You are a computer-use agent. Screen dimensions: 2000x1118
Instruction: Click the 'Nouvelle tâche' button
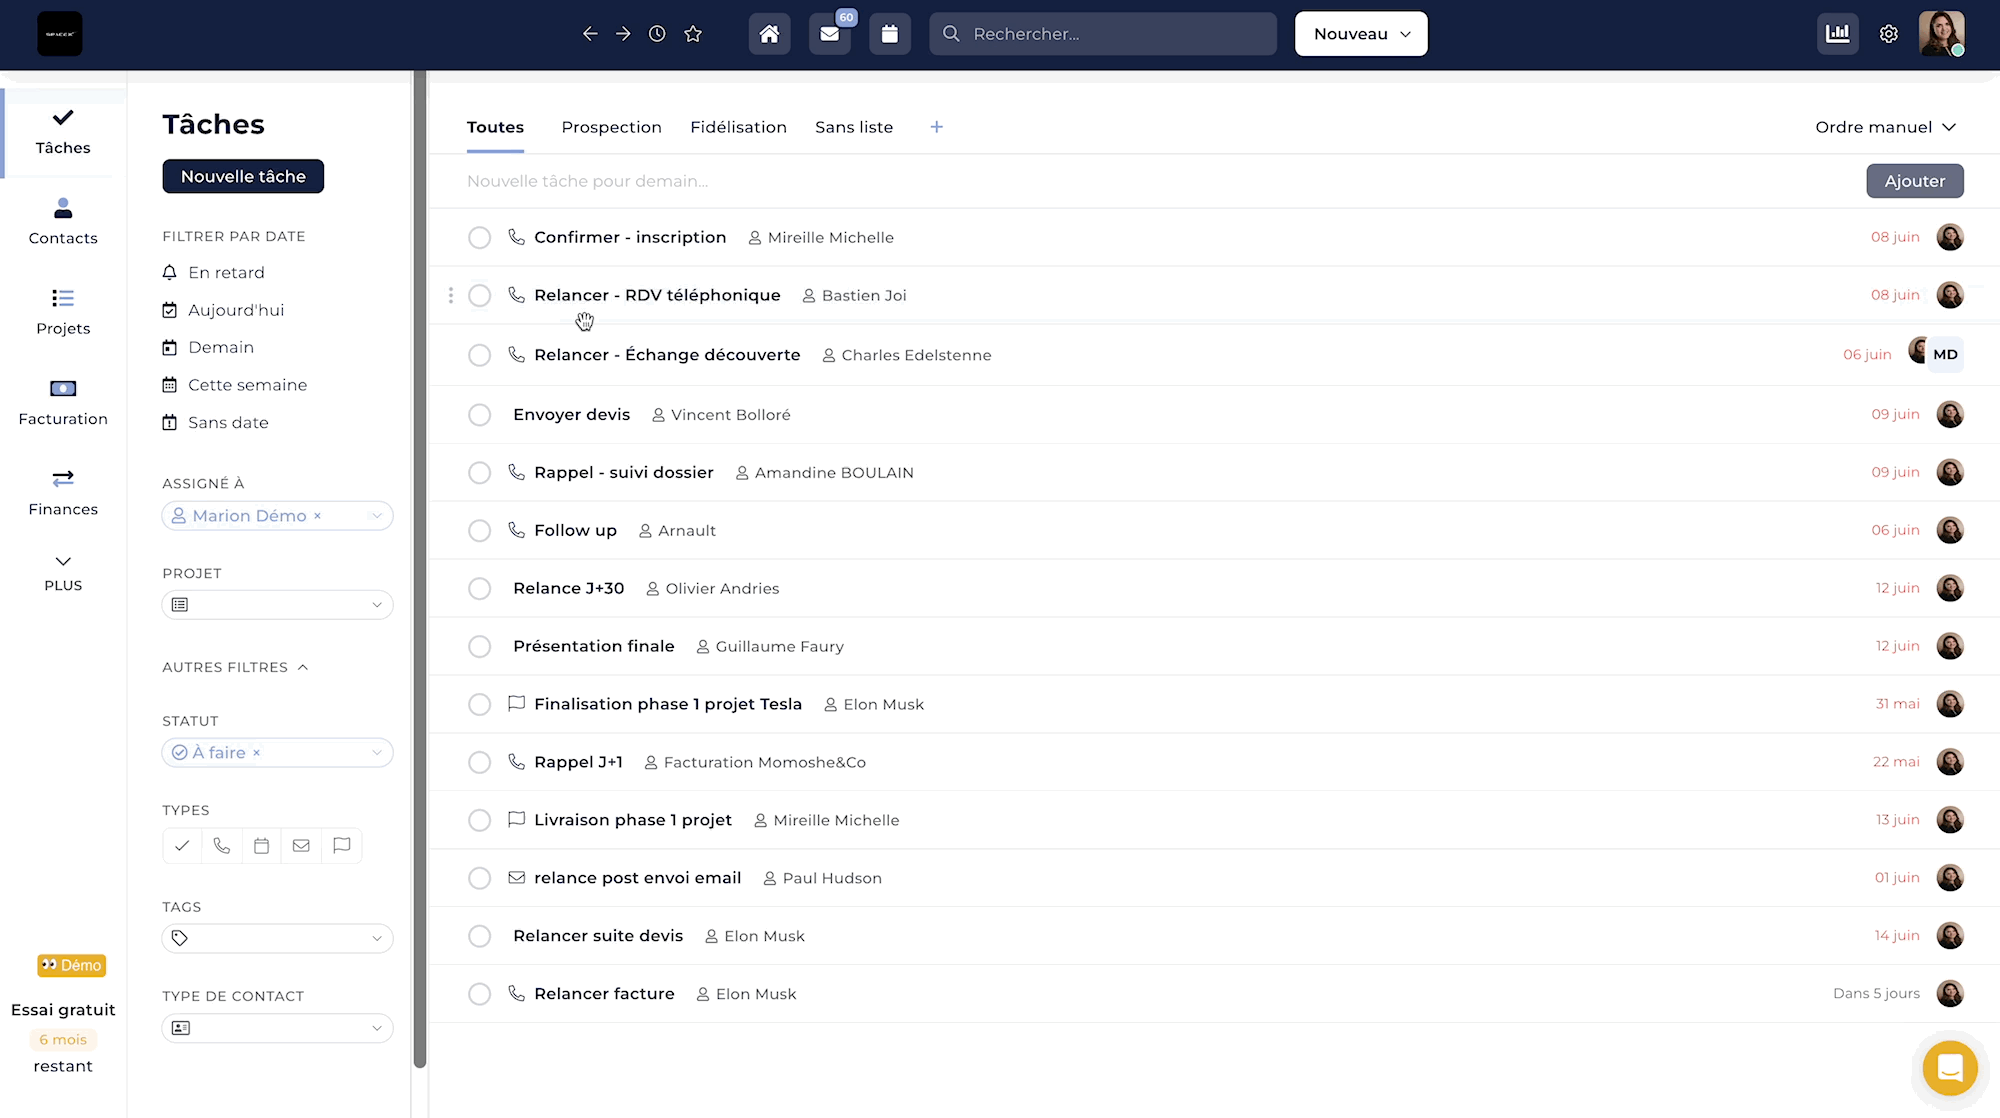click(243, 176)
